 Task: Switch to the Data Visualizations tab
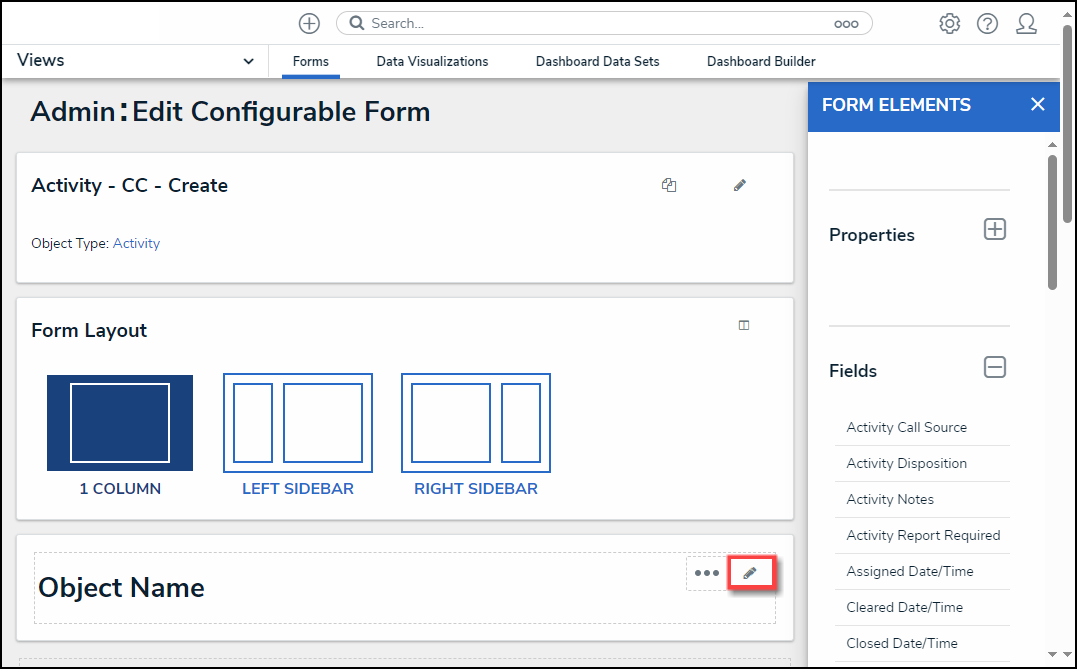(432, 61)
